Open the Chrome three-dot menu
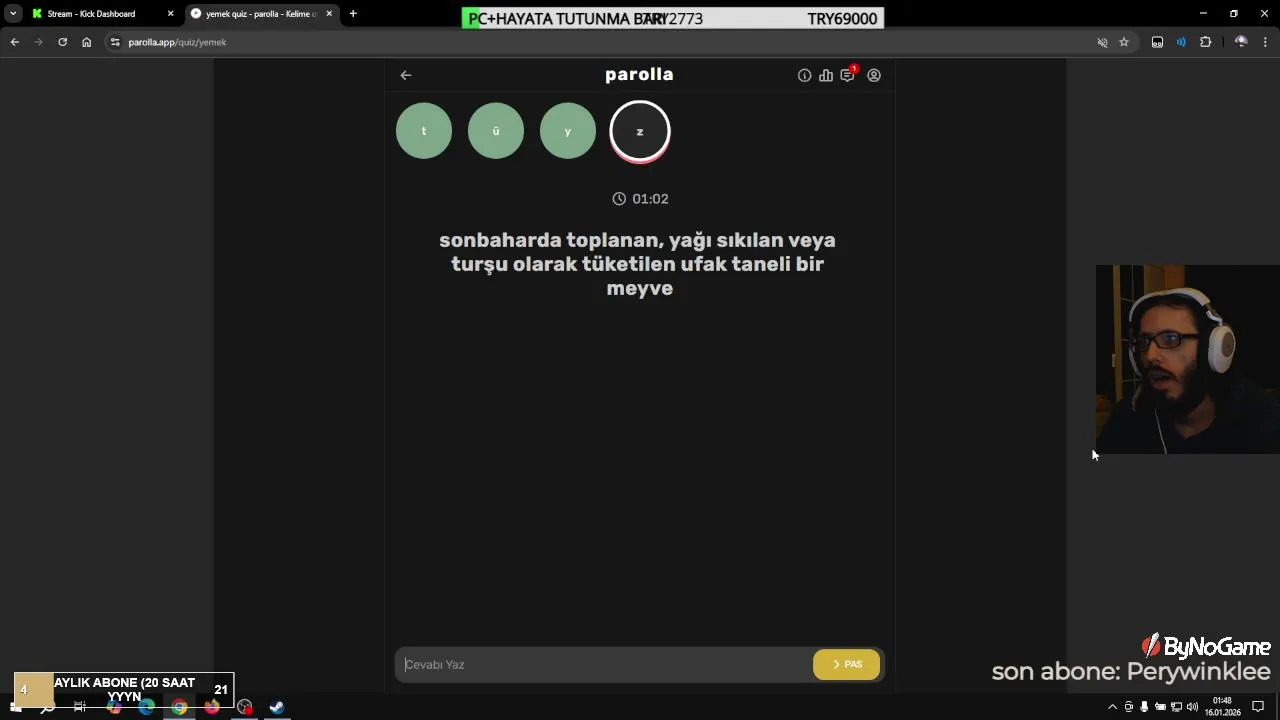The height and width of the screenshot is (720, 1280). point(1266,42)
